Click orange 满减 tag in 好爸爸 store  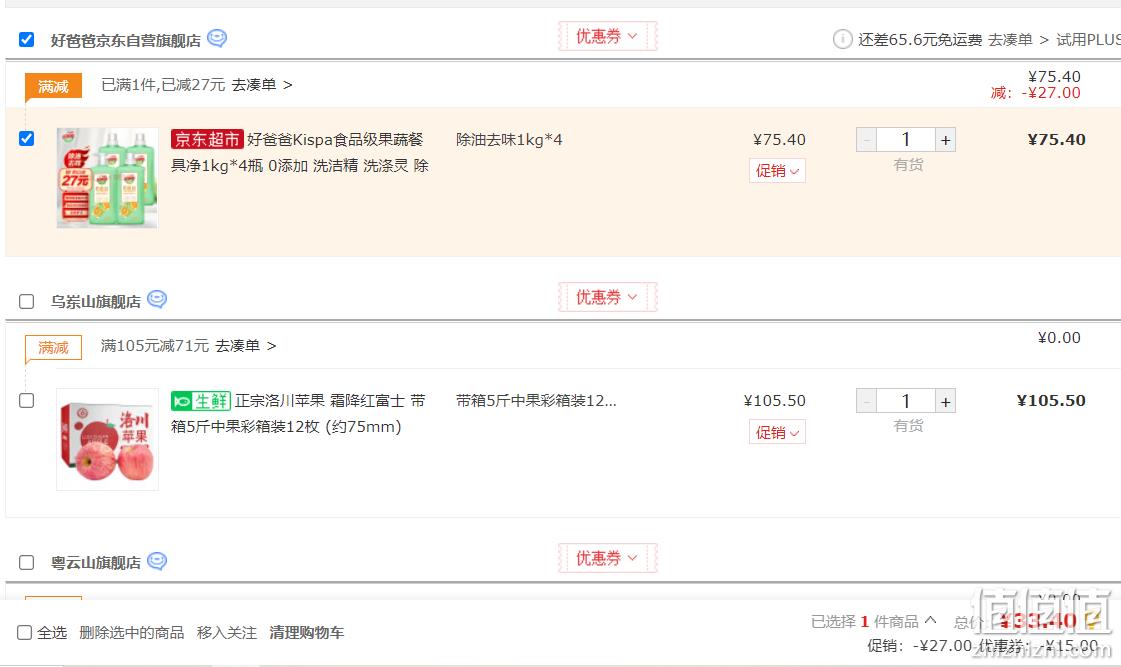pyautogui.click(x=54, y=87)
